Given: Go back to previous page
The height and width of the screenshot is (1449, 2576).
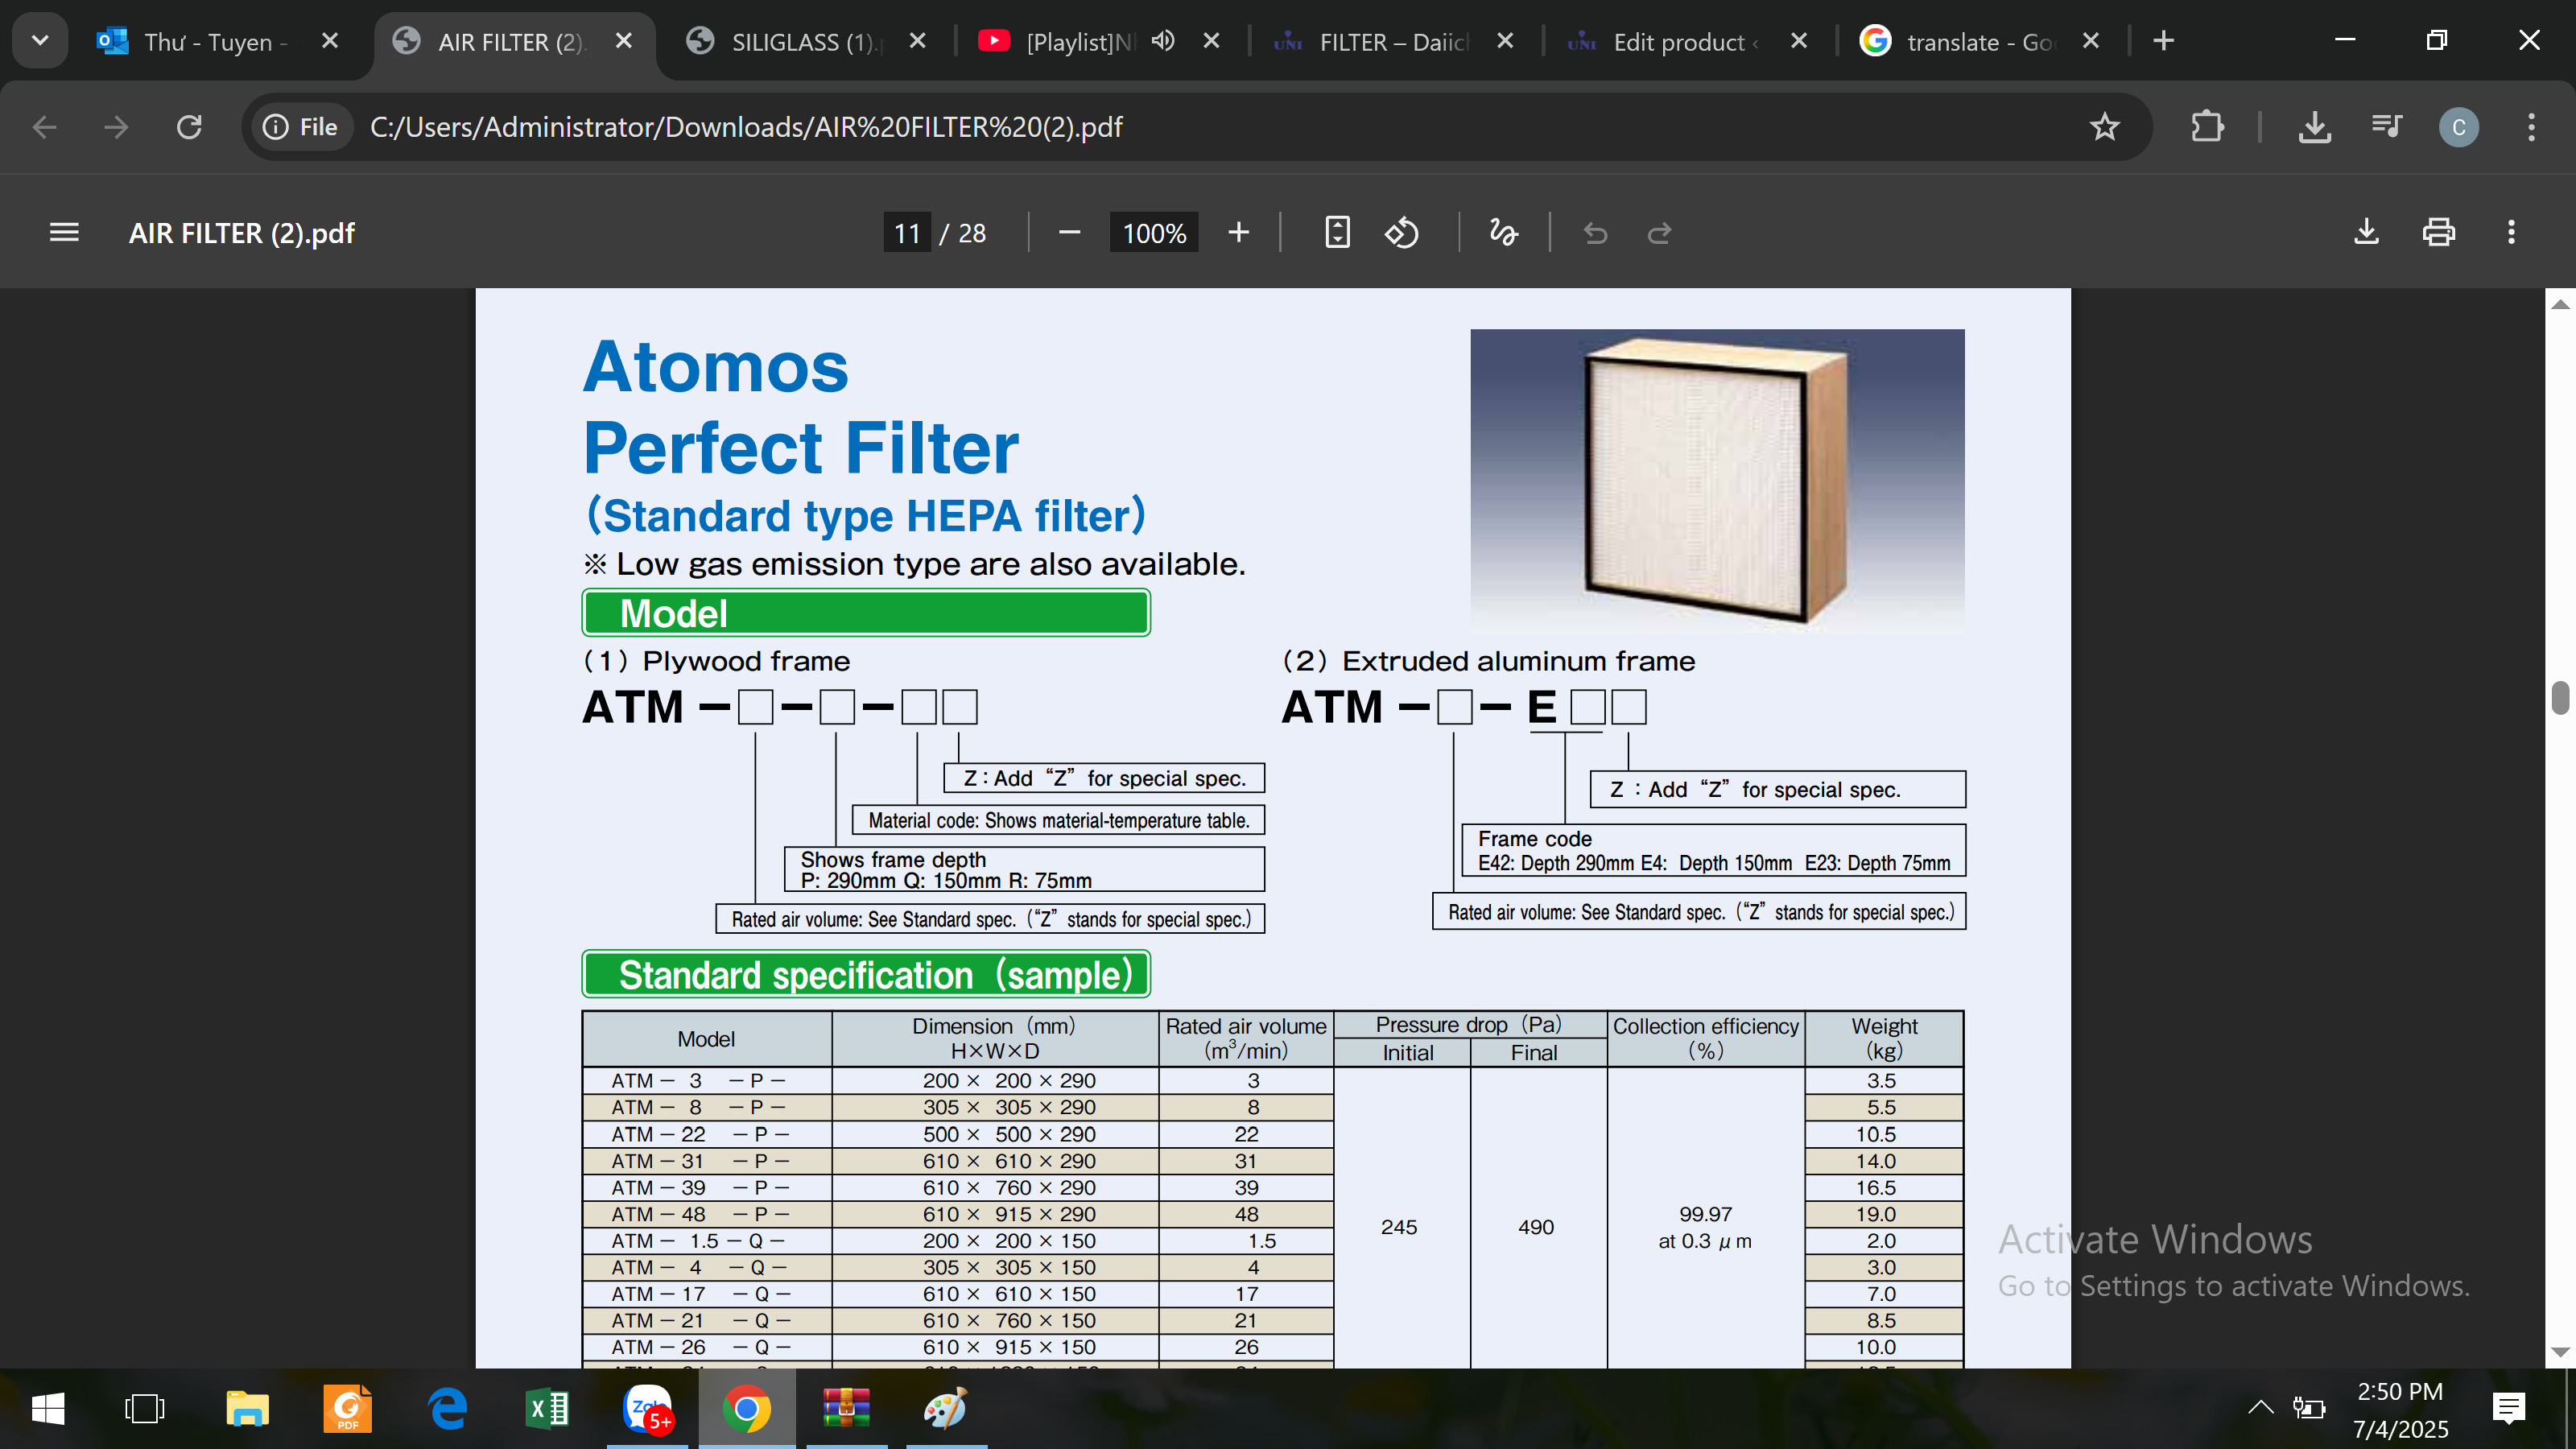Looking at the screenshot, I should [44, 127].
